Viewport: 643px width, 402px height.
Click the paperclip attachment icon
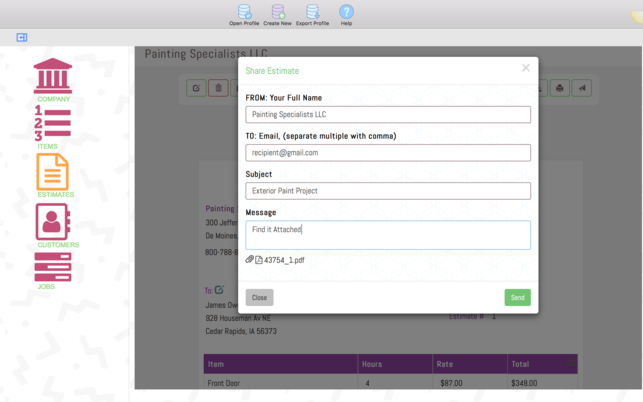click(x=249, y=259)
